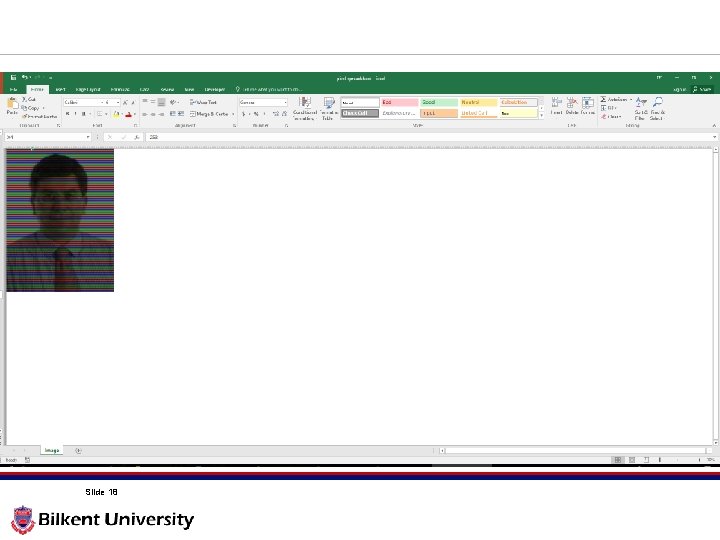This screenshot has height=540, width=720.
Task: Click the Insert Function fx button
Action: [137, 137]
